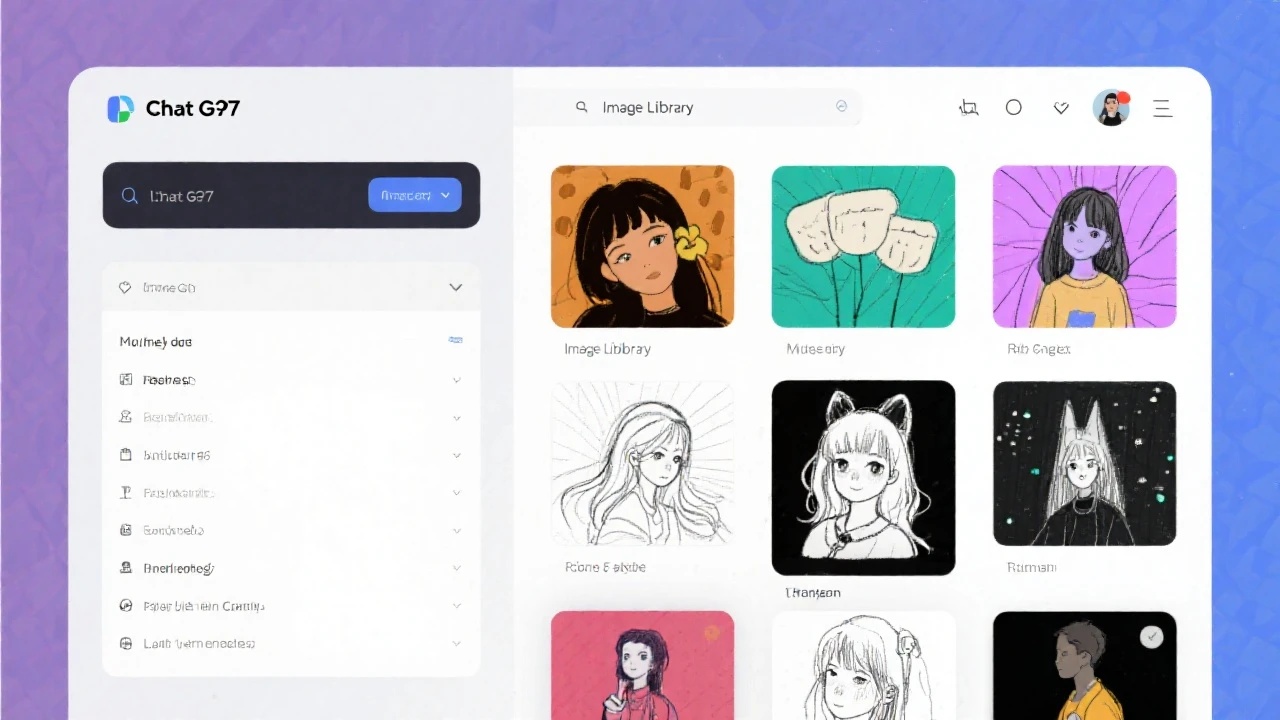Open the blue dropdown button in dark search bar
Viewport: 1280px width, 720px height.
click(x=415, y=195)
